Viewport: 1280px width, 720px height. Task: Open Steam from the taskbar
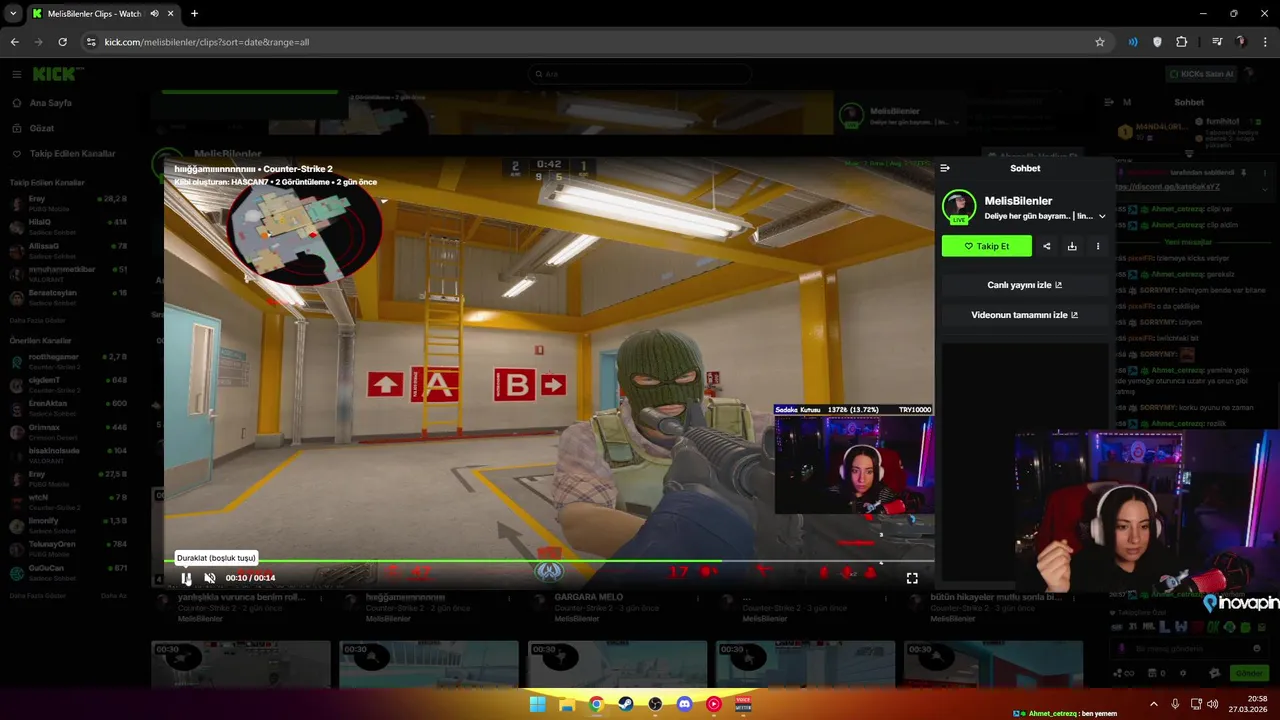tap(625, 704)
